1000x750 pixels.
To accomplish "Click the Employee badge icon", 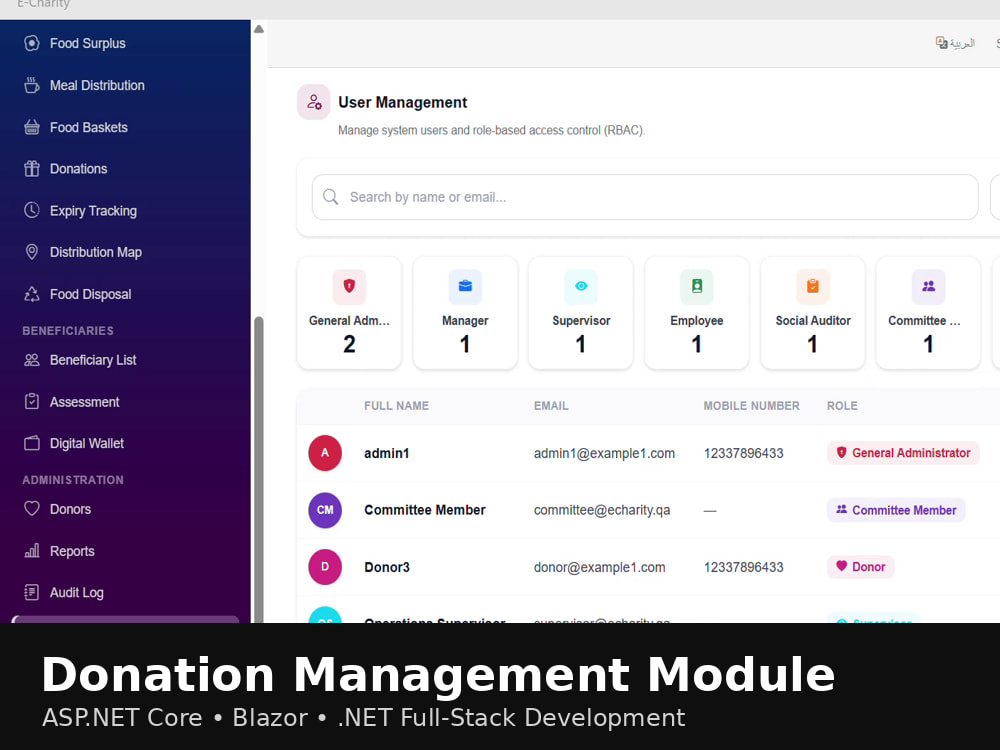I will (x=697, y=286).
